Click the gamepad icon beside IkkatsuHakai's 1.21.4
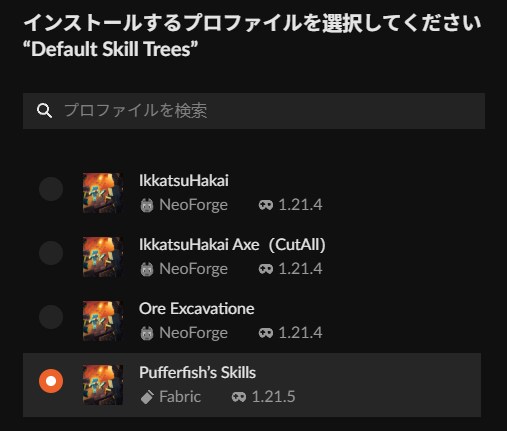Screen dimensions: 507x431 click(x=266, y=205)
